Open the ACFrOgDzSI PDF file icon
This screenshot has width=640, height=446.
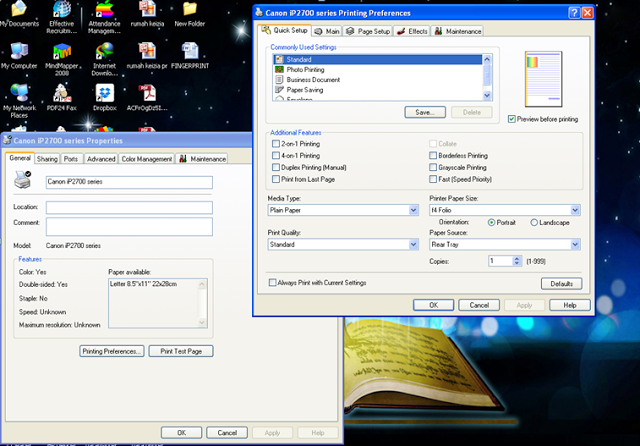coord(147,98)
